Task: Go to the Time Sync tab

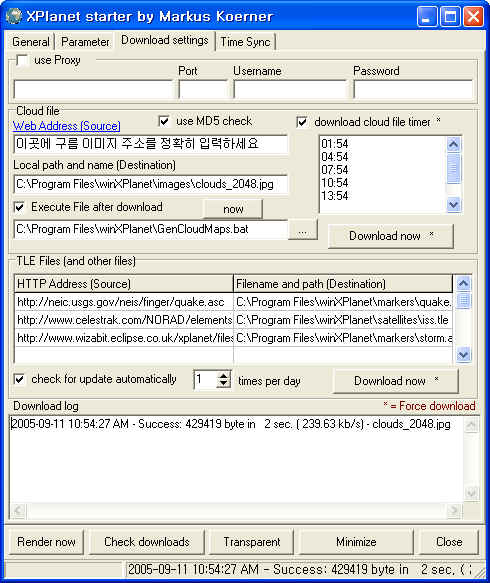Action: 245,42
